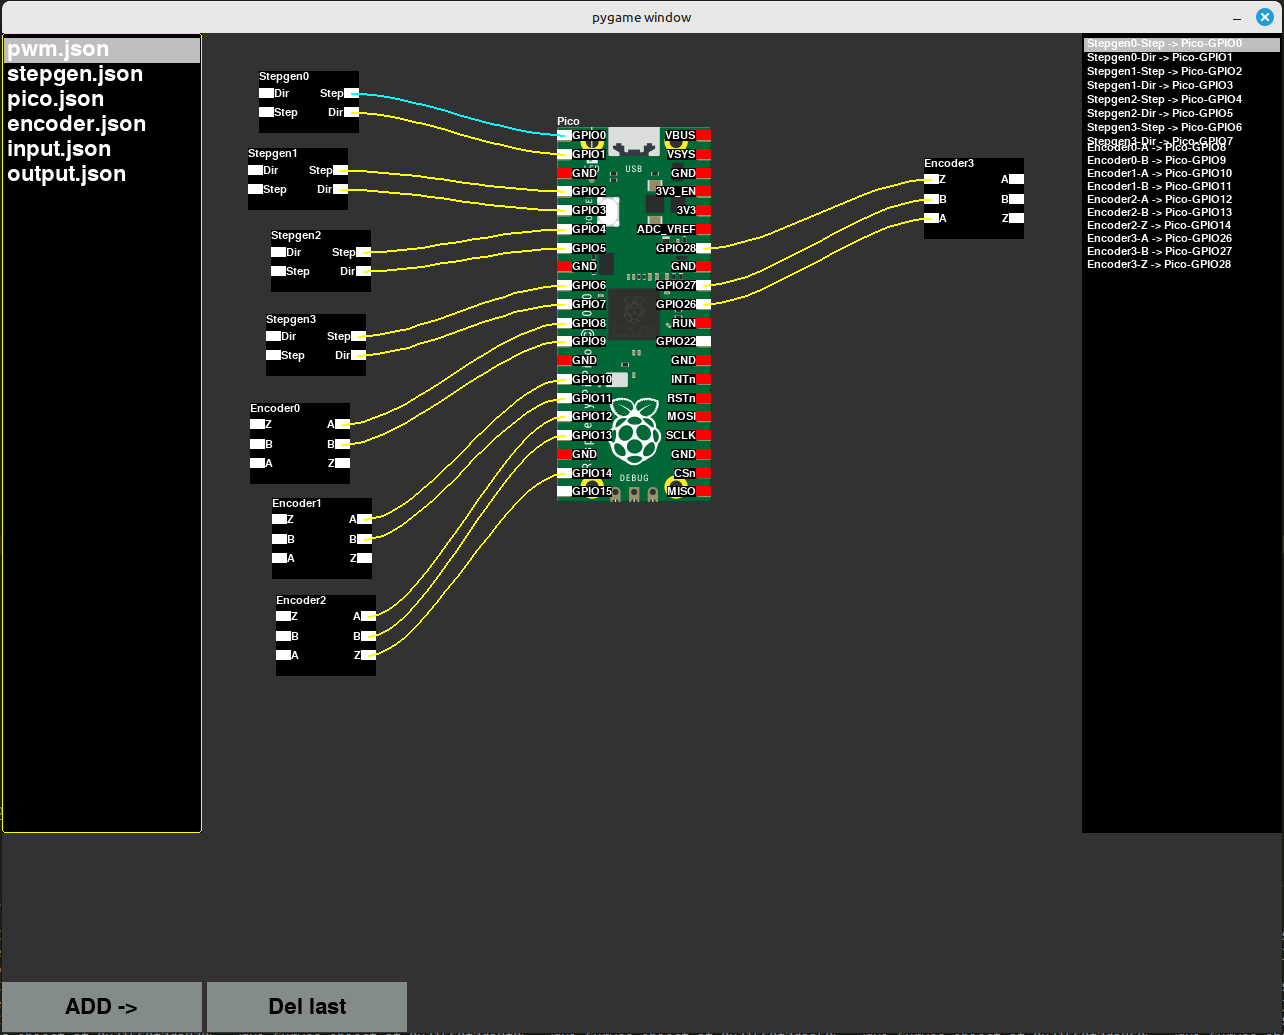1284x1035 pixels.
Task: Click the Dir output pin on Stepgen3
Action: point(357,355)
